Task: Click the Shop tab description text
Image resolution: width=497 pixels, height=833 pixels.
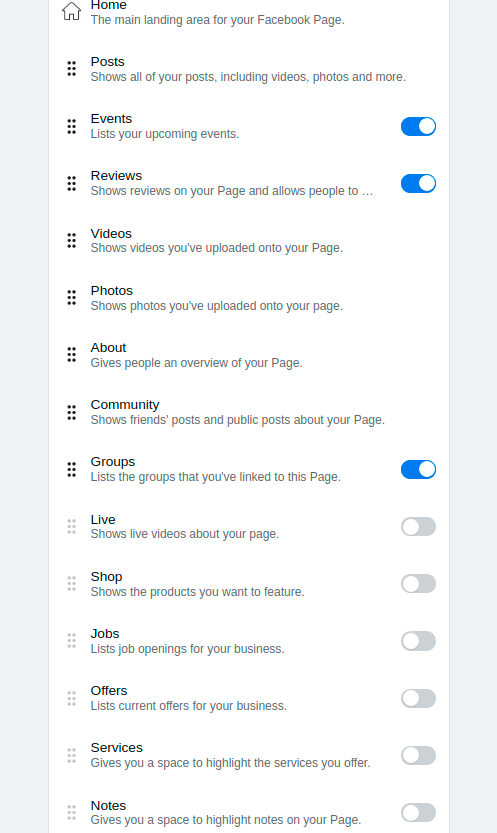Action: pos(198,592)
